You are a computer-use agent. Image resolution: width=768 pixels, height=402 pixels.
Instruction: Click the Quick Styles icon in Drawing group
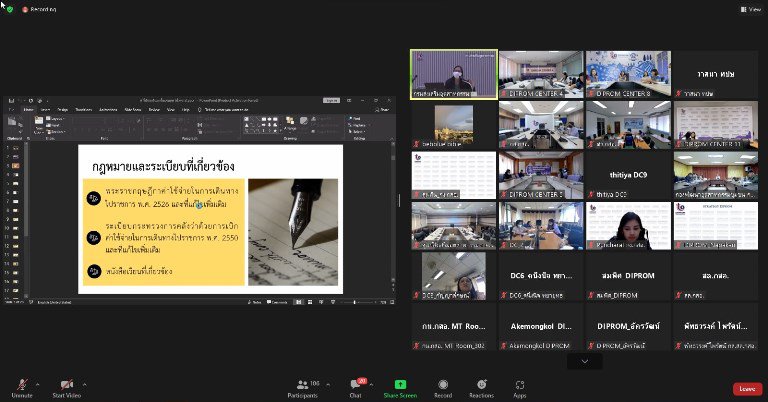pos(304,120)
